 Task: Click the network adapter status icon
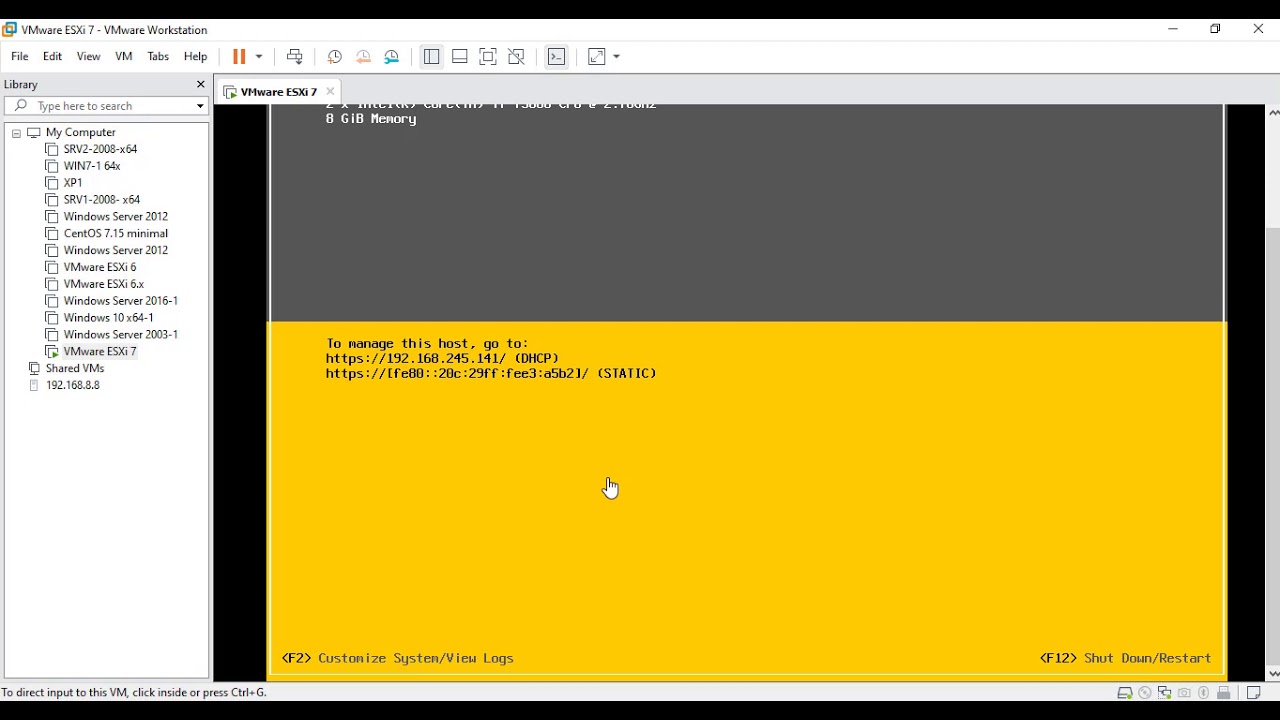[x=1165, y=693]
